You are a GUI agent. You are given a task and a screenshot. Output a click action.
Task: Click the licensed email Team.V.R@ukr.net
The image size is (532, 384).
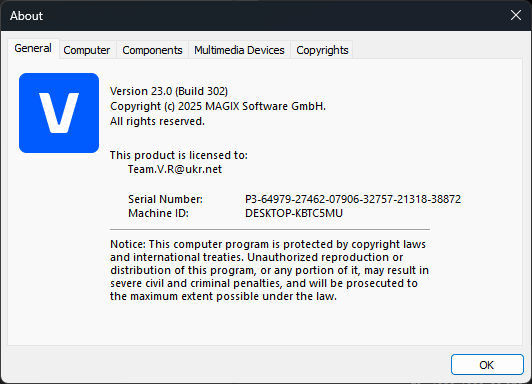tap(175, 169)
